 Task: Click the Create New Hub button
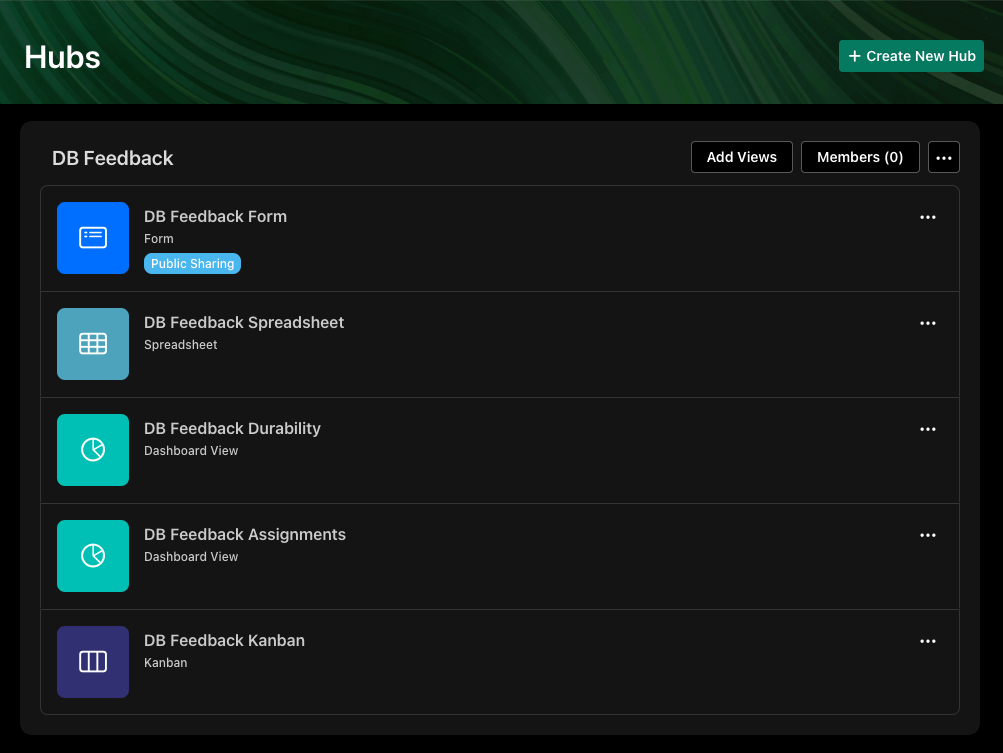coord(911,56)
